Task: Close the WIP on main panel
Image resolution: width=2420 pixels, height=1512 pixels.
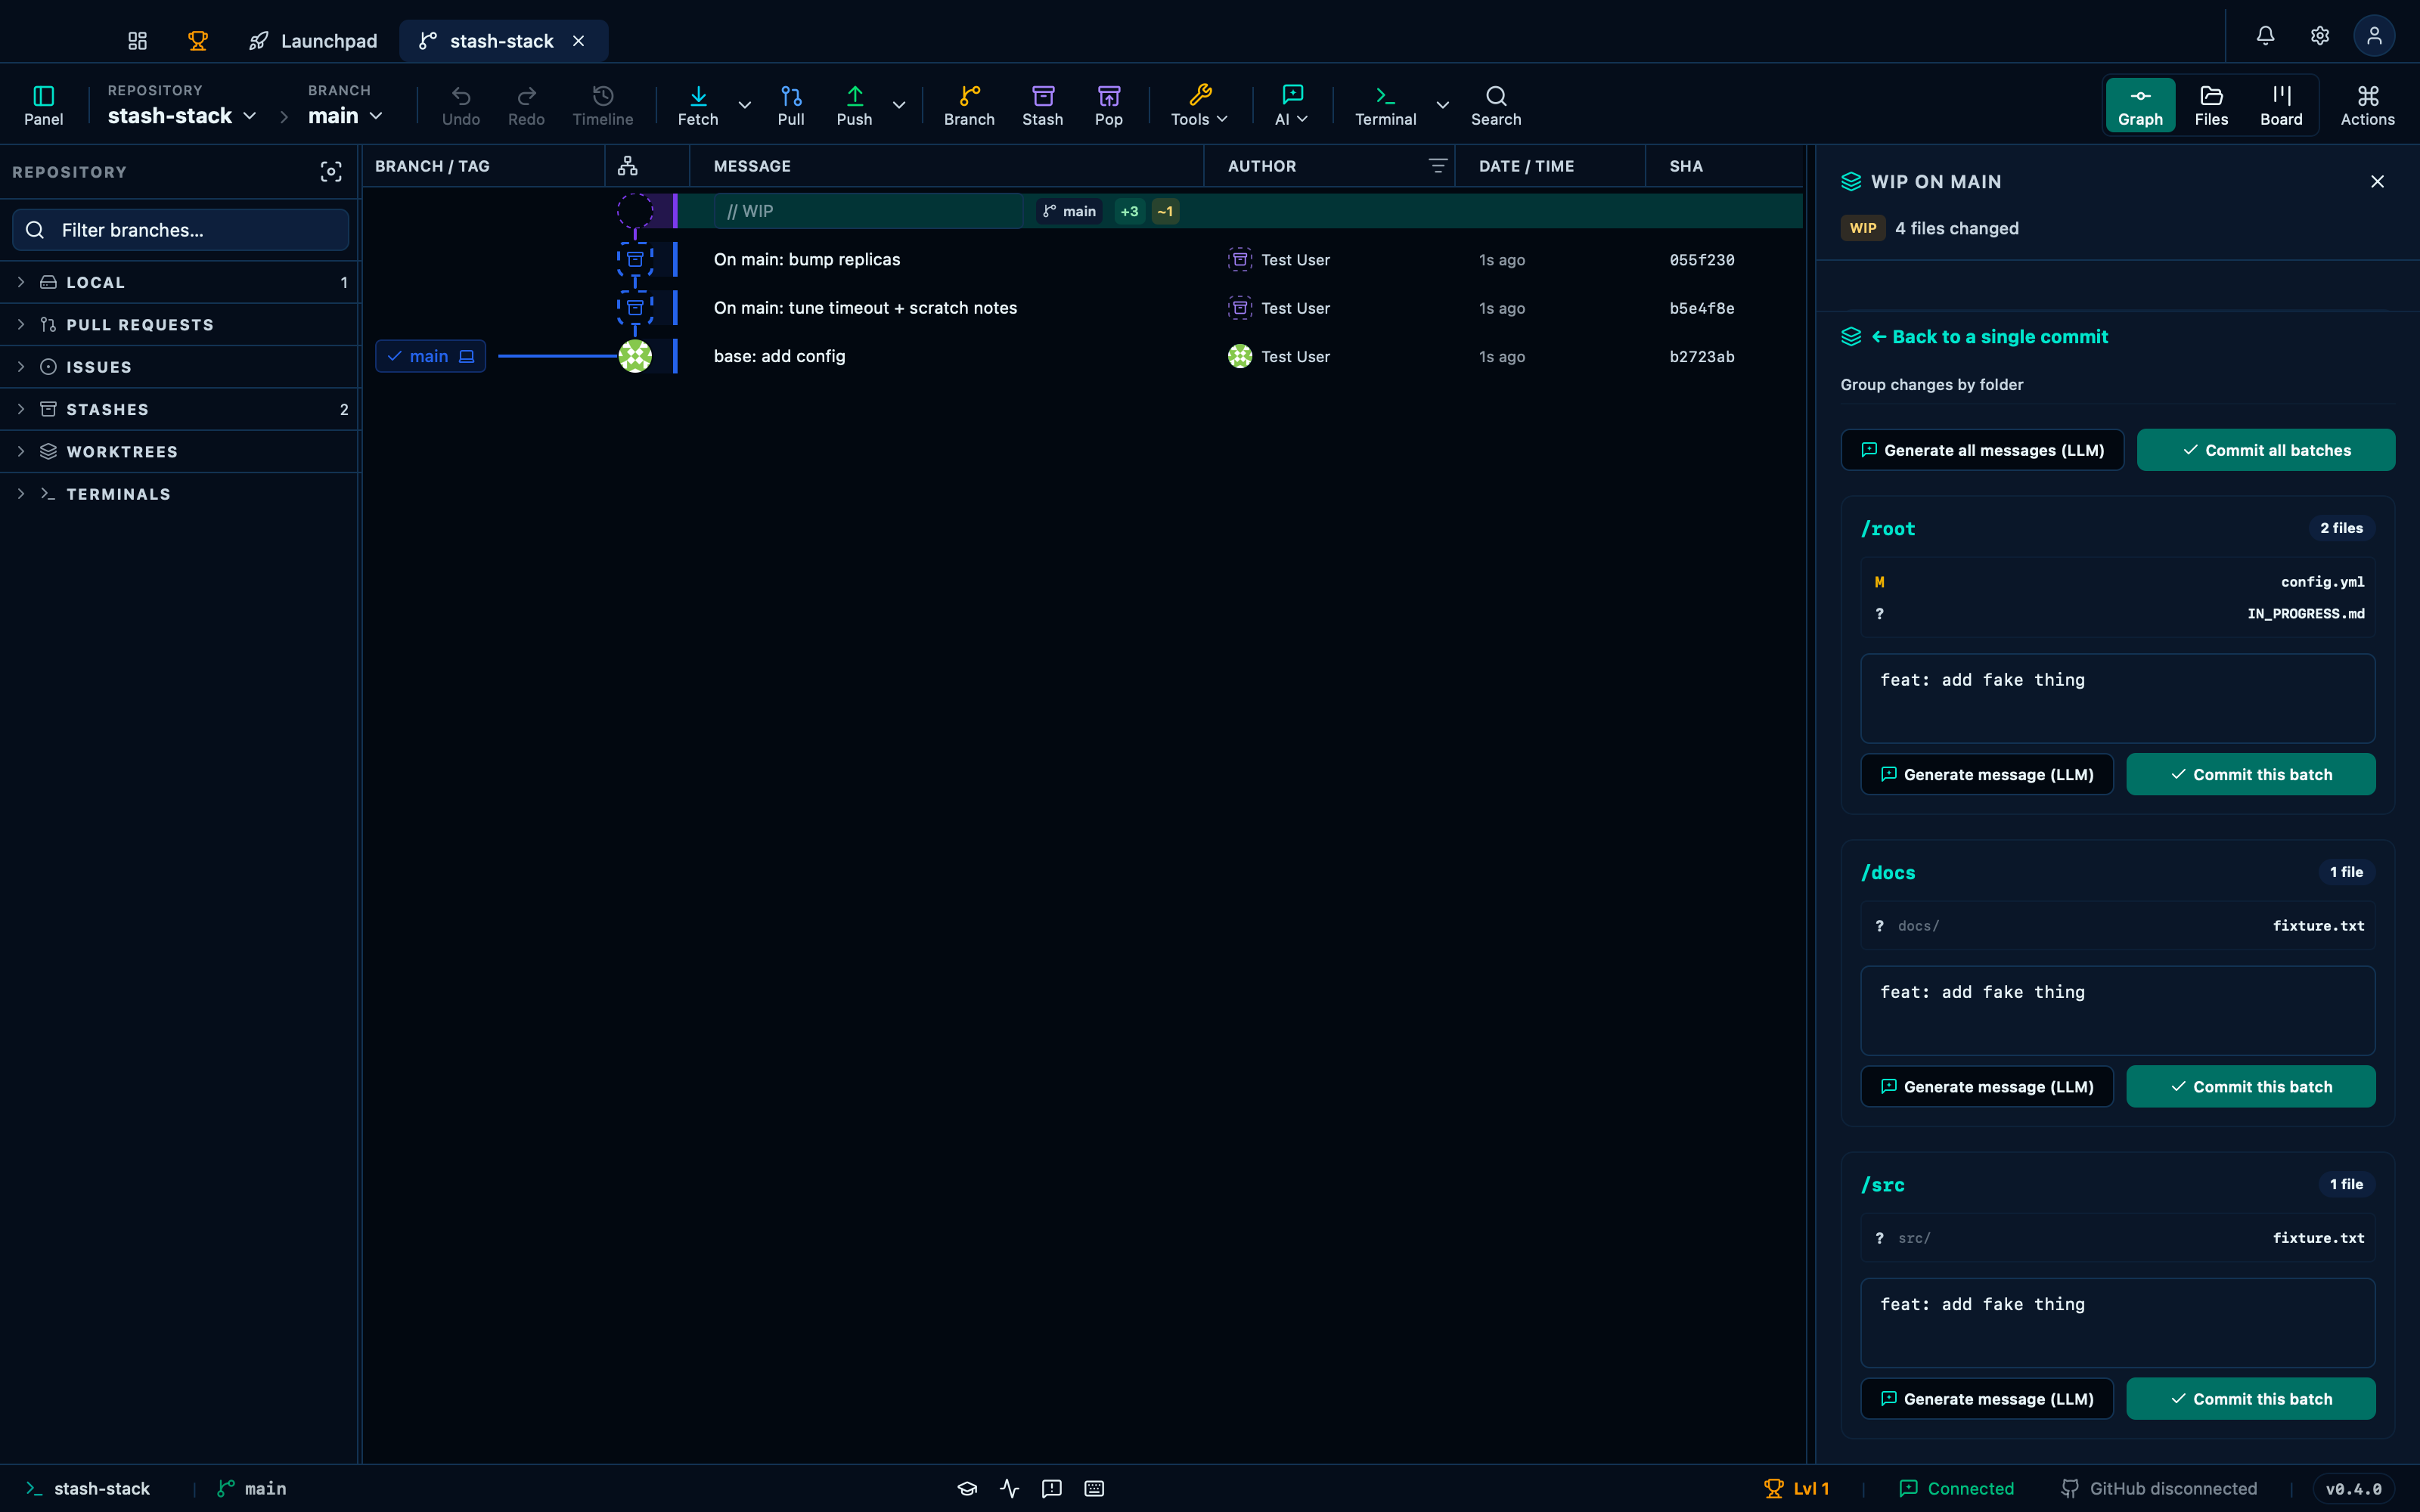Action: click(2377, 181)
